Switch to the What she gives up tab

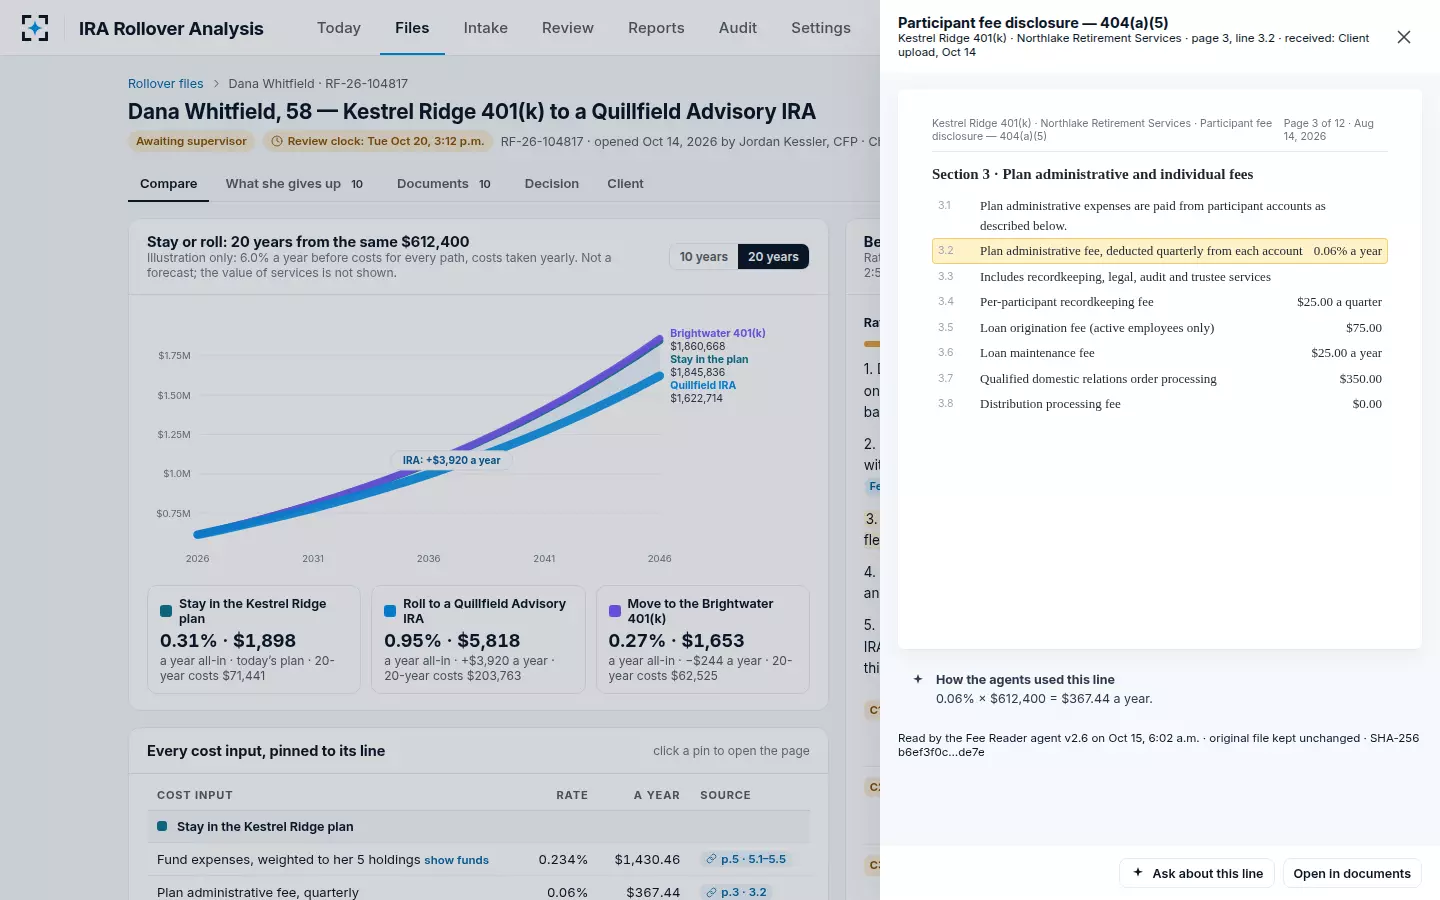pyautogui.click(x=294, y=184)
